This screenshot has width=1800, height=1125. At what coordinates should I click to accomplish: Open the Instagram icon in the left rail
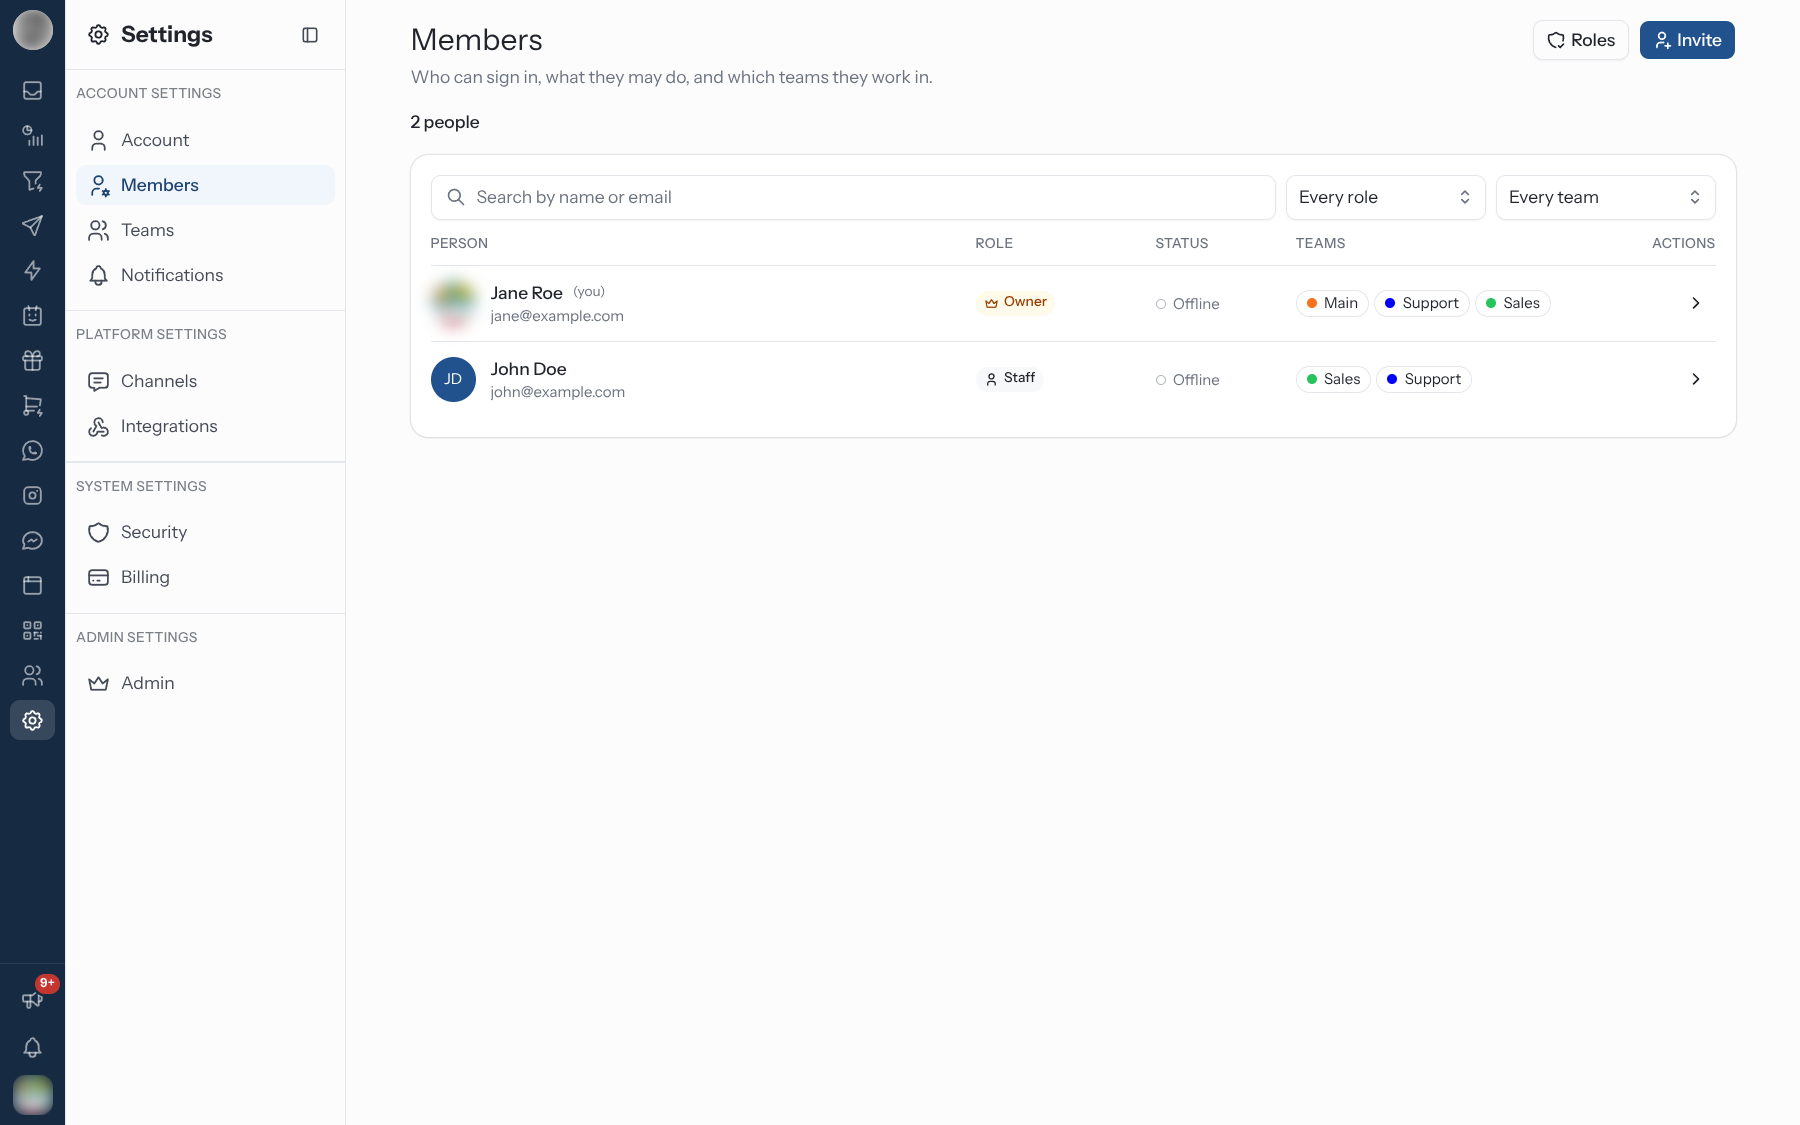32,496
